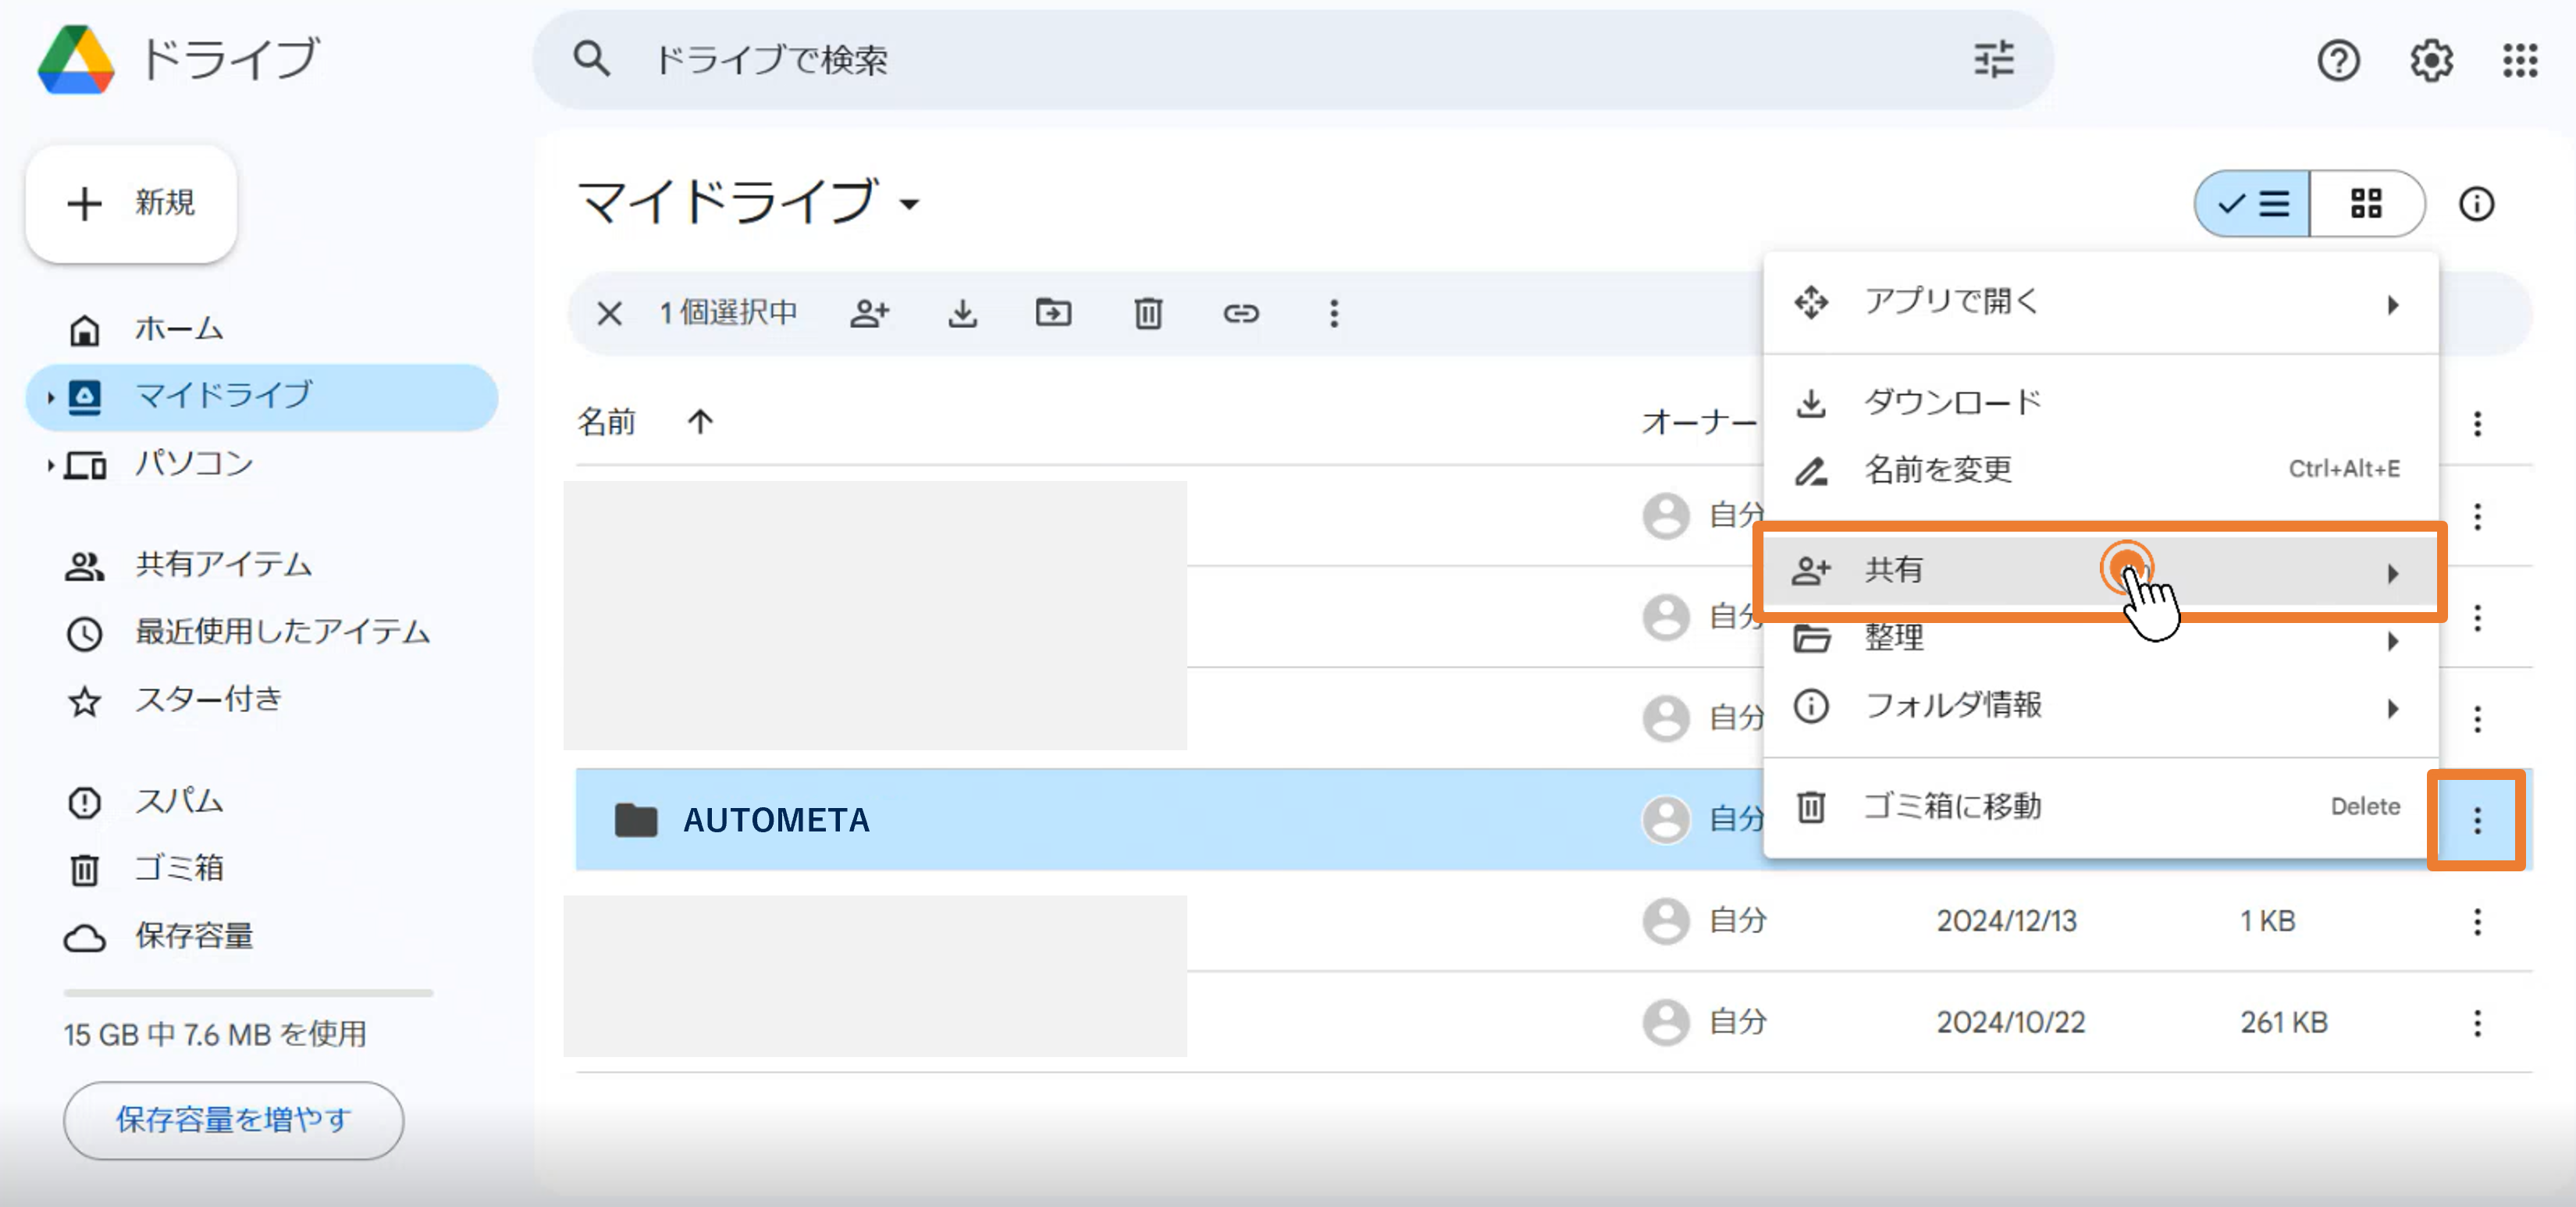Open マイドライブ in sidebar
The image size is (2576, 1207).
click(x=262, y=397)
